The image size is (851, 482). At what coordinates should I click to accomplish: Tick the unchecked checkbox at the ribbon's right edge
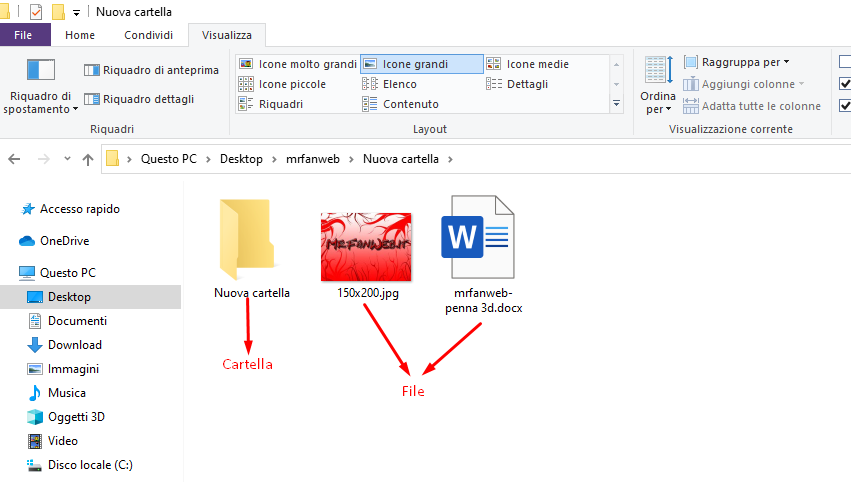point(845,62)
